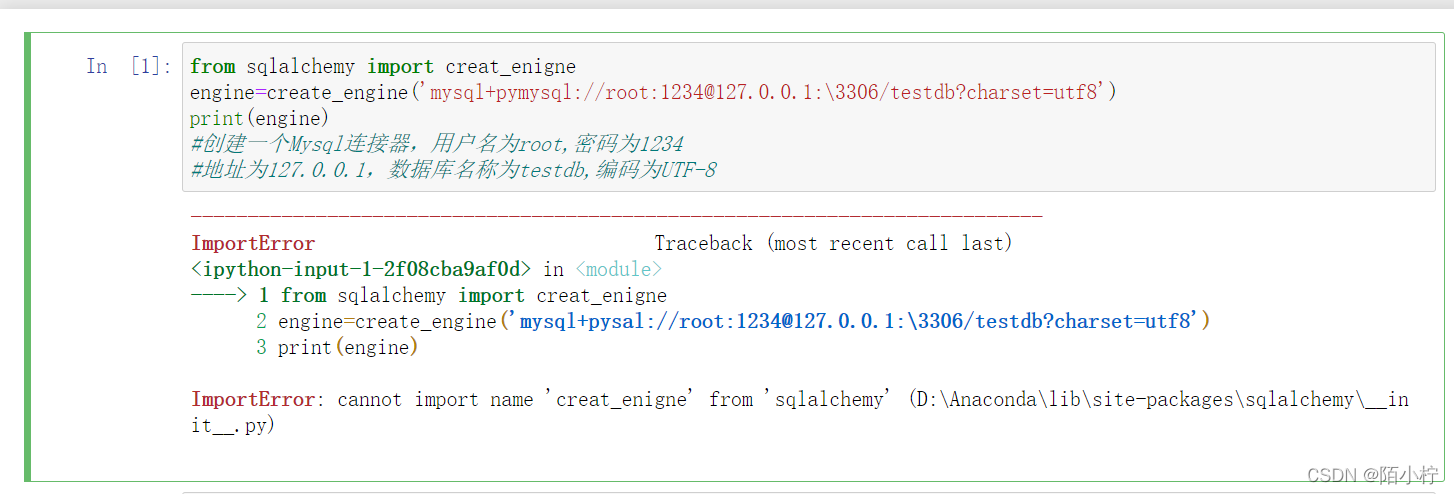Click the red 'ImportError' traceback header
The height and width of the screenshot is (494, 1454).
click(253, 243)
